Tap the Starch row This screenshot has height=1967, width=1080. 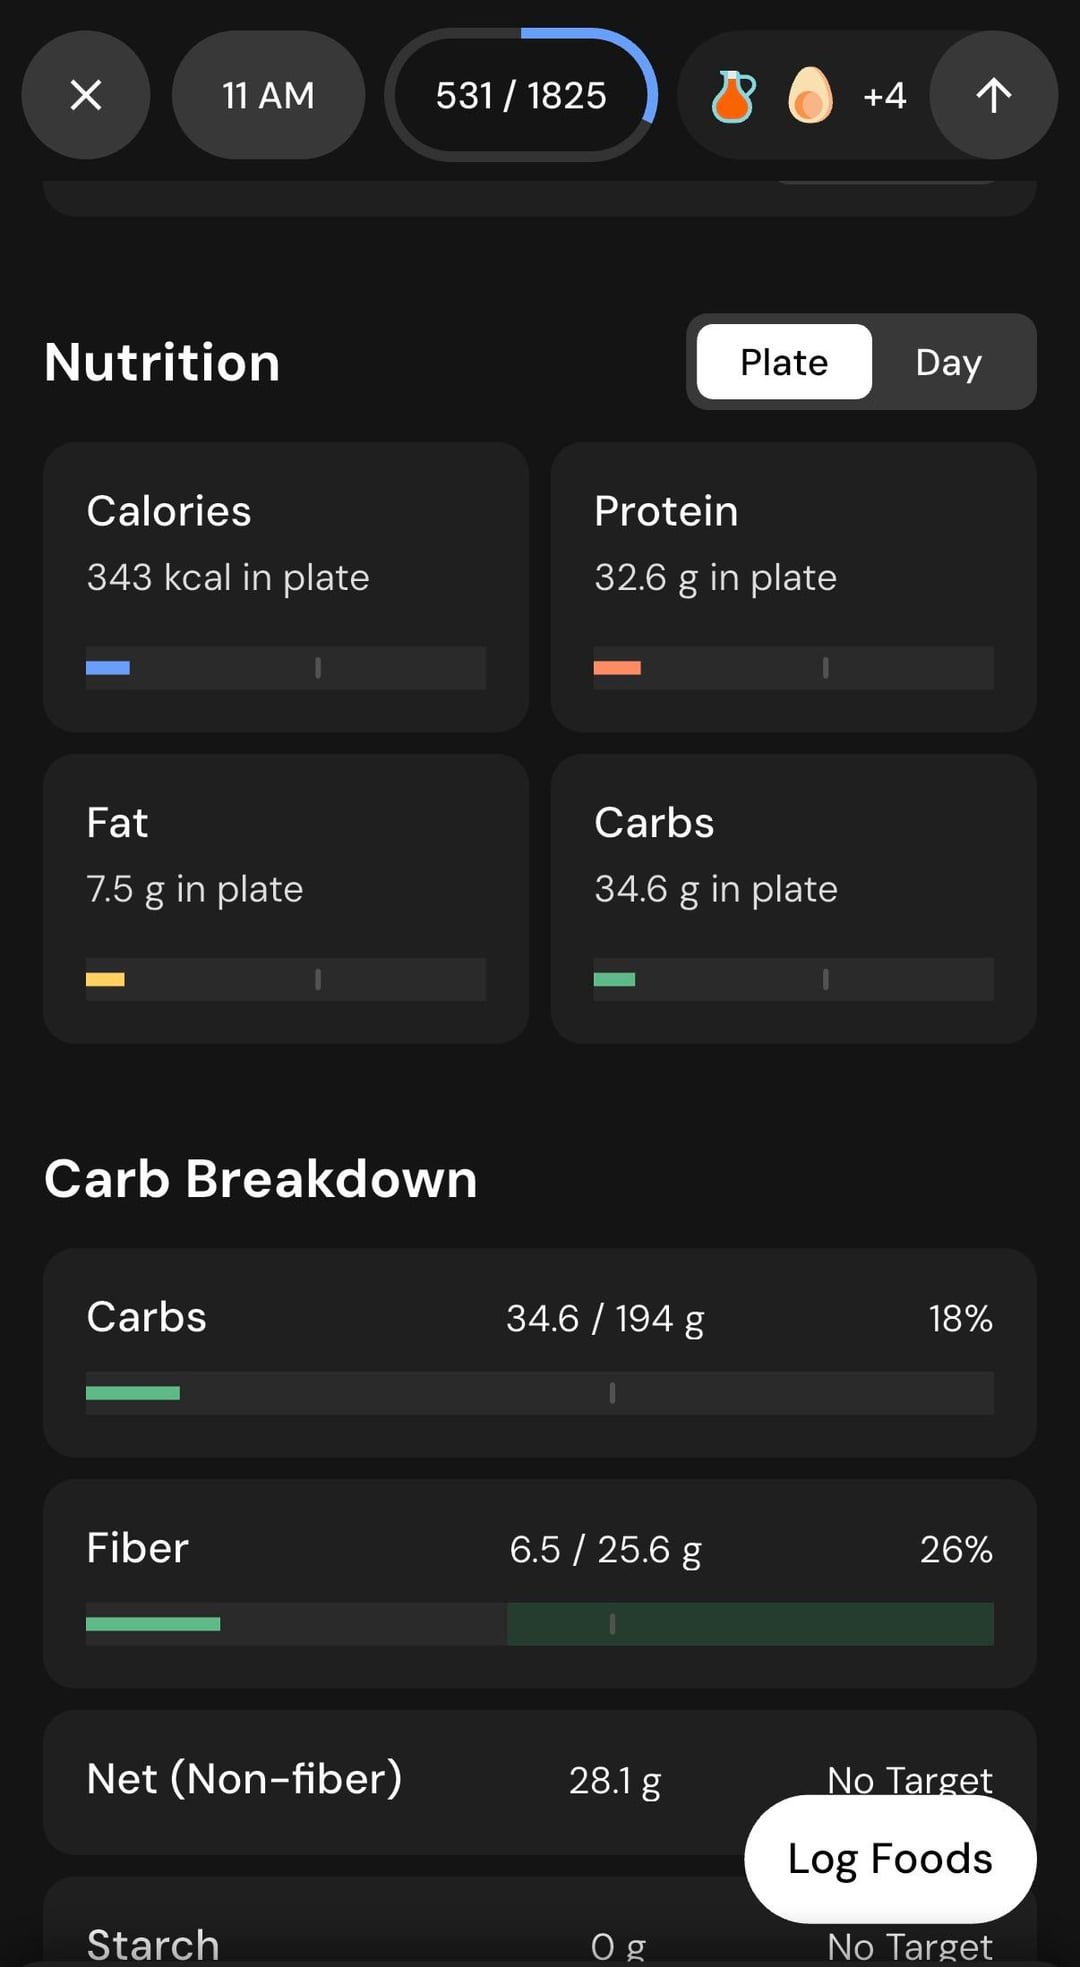[400, 1942]
